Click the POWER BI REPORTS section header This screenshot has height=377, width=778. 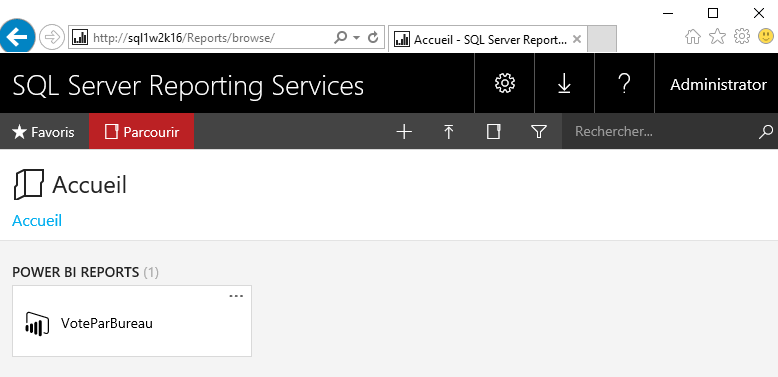click(x=85, y=272)
